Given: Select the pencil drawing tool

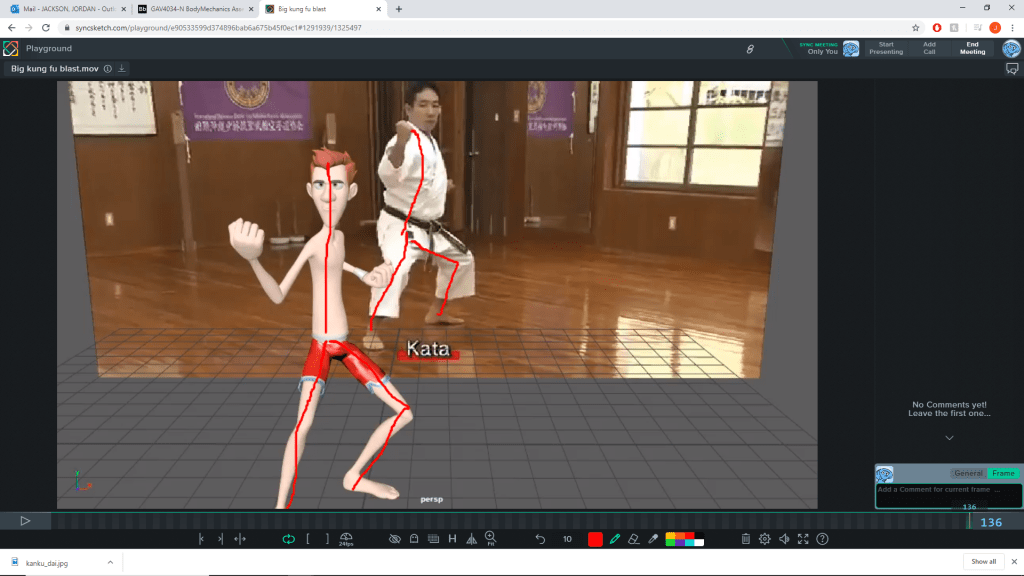Looking at the screenshot, I should point(615,539).
